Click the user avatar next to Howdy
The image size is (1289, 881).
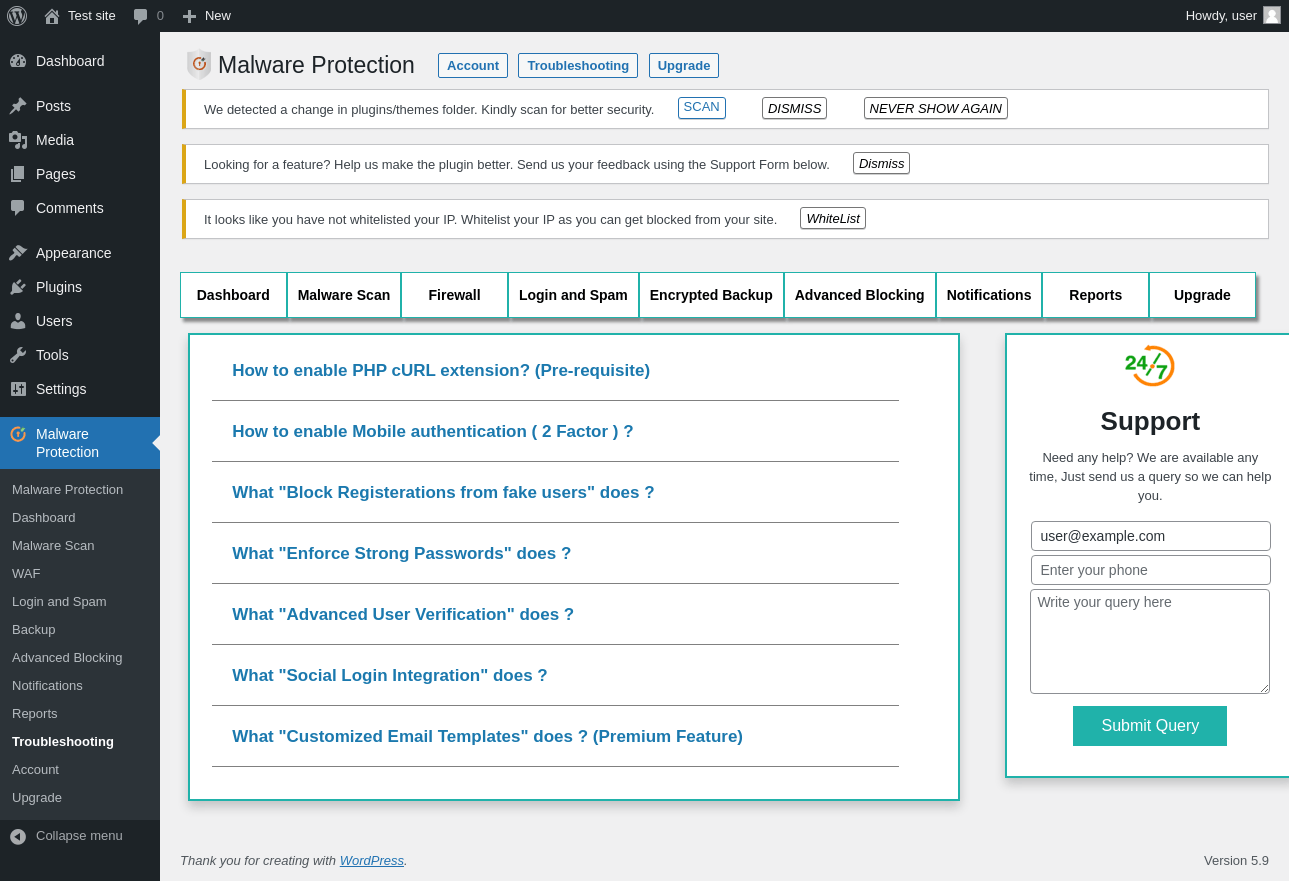(x=1271, y=15)
